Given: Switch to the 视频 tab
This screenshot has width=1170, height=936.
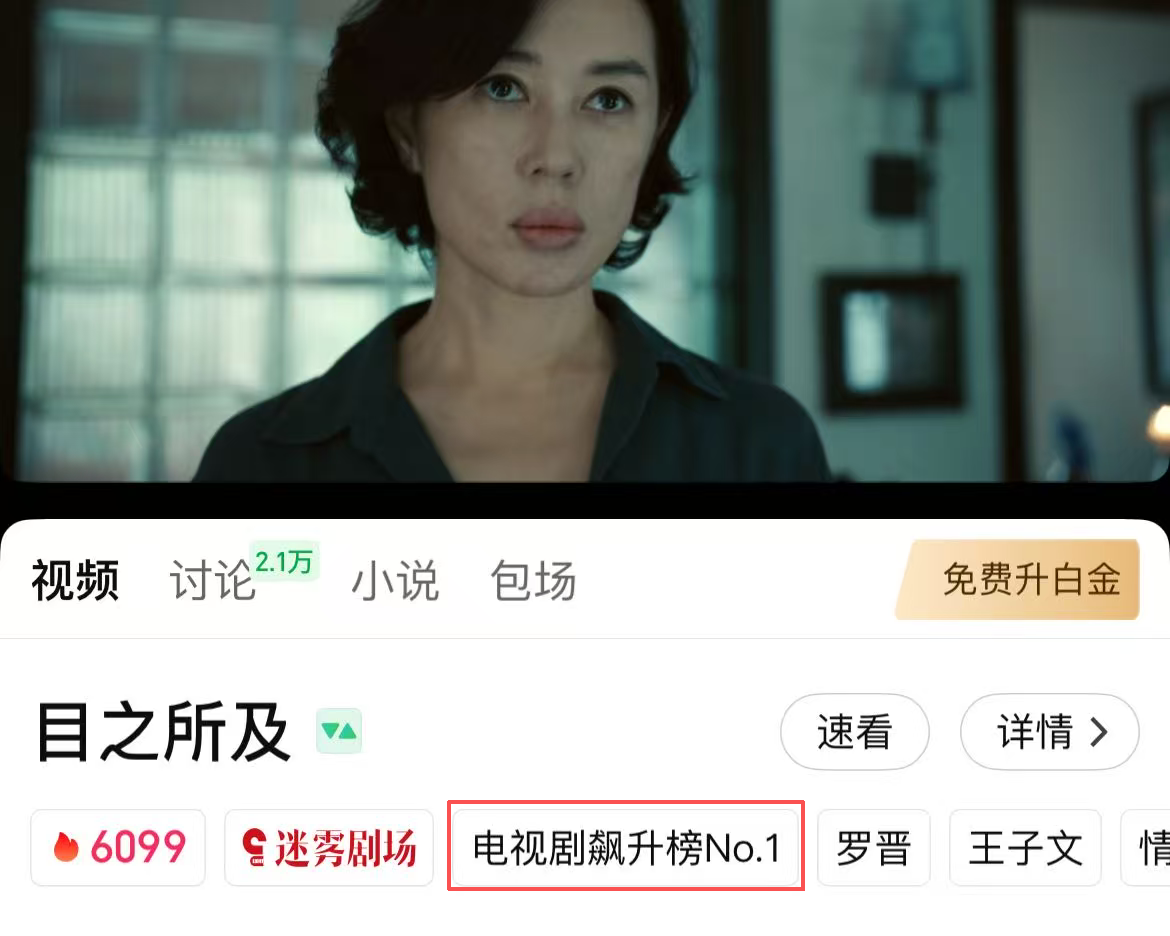Looking at the screenshot, I should tap(75, 580).
